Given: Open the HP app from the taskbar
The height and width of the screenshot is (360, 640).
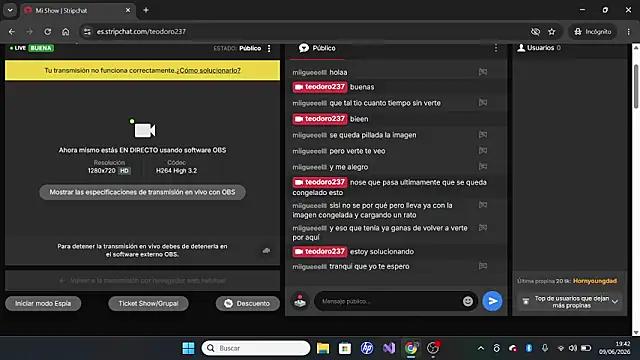Looking at the screenshot, I should pyautogui.click(x=367, y=348).
